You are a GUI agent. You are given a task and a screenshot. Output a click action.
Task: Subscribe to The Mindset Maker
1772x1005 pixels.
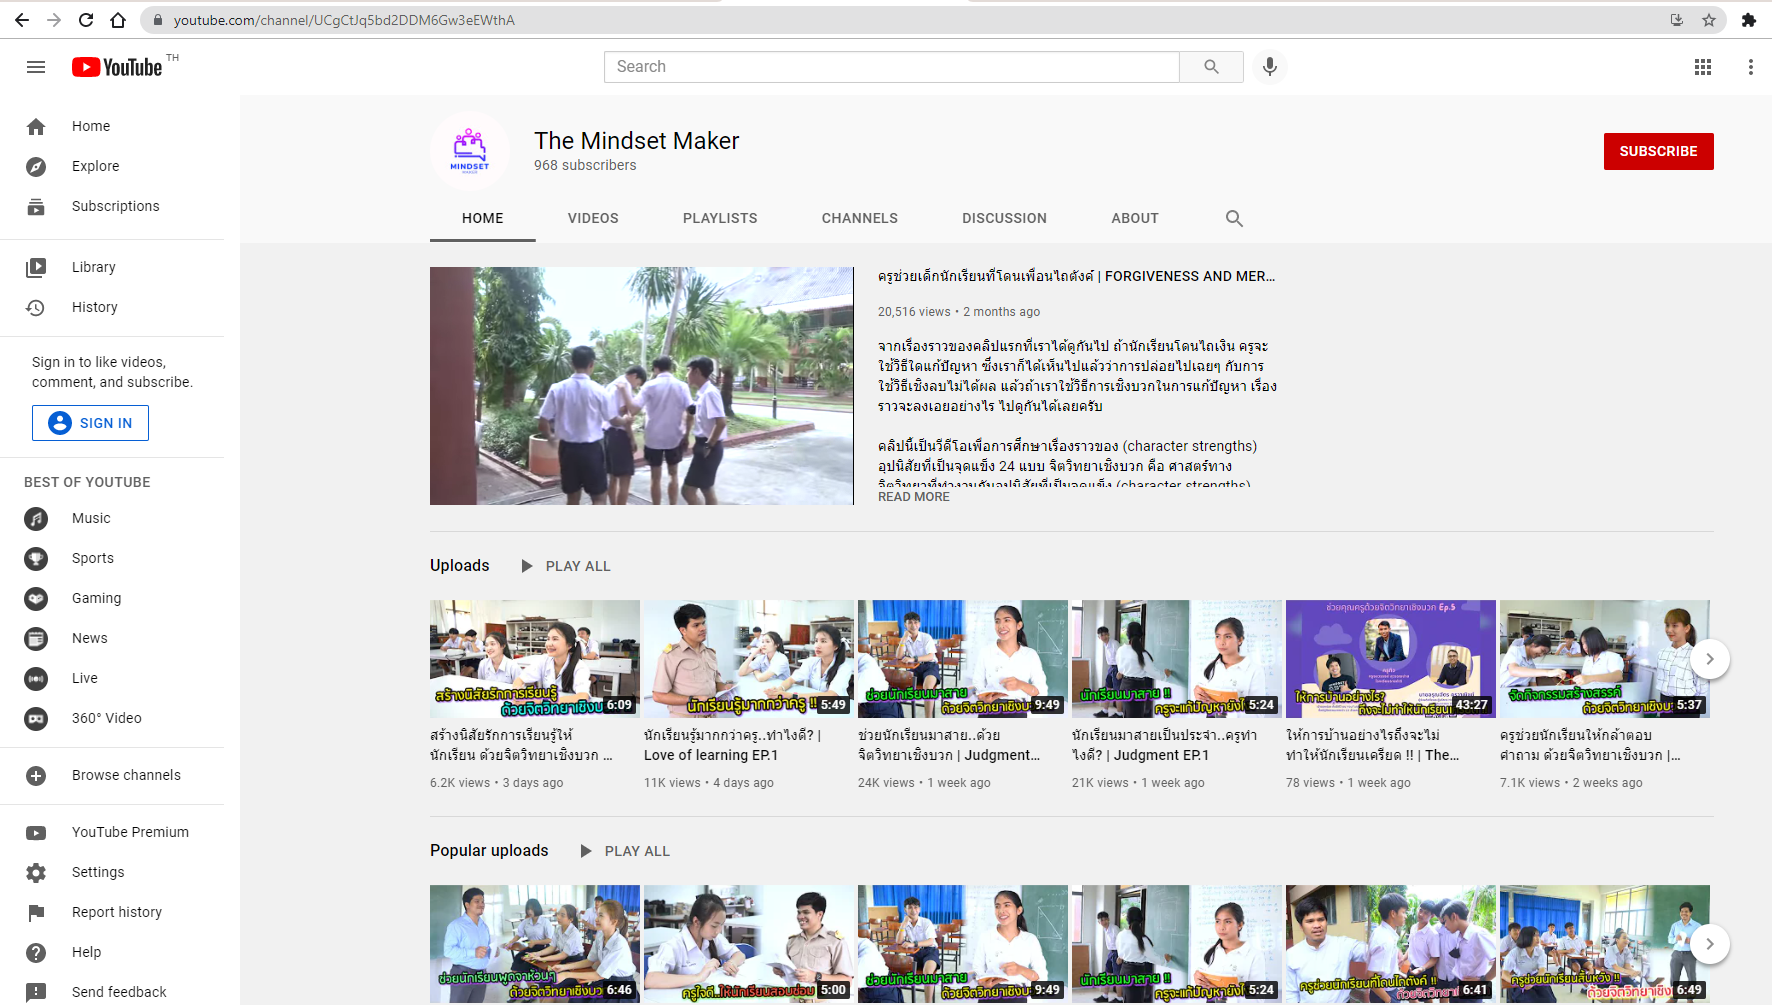[x=1657, y=151]
